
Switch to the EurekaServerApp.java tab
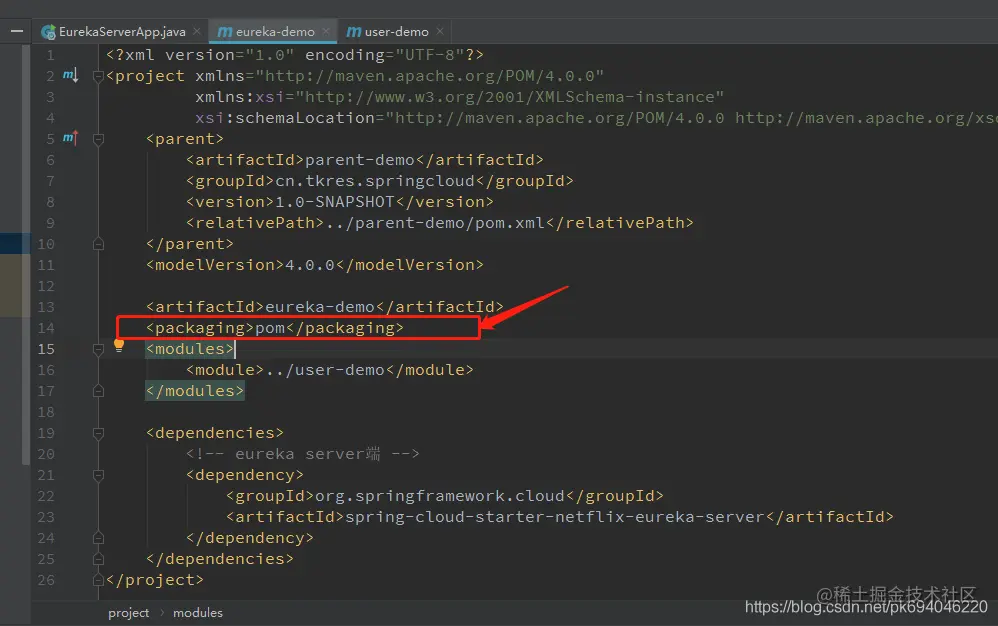tap(122, 32)
